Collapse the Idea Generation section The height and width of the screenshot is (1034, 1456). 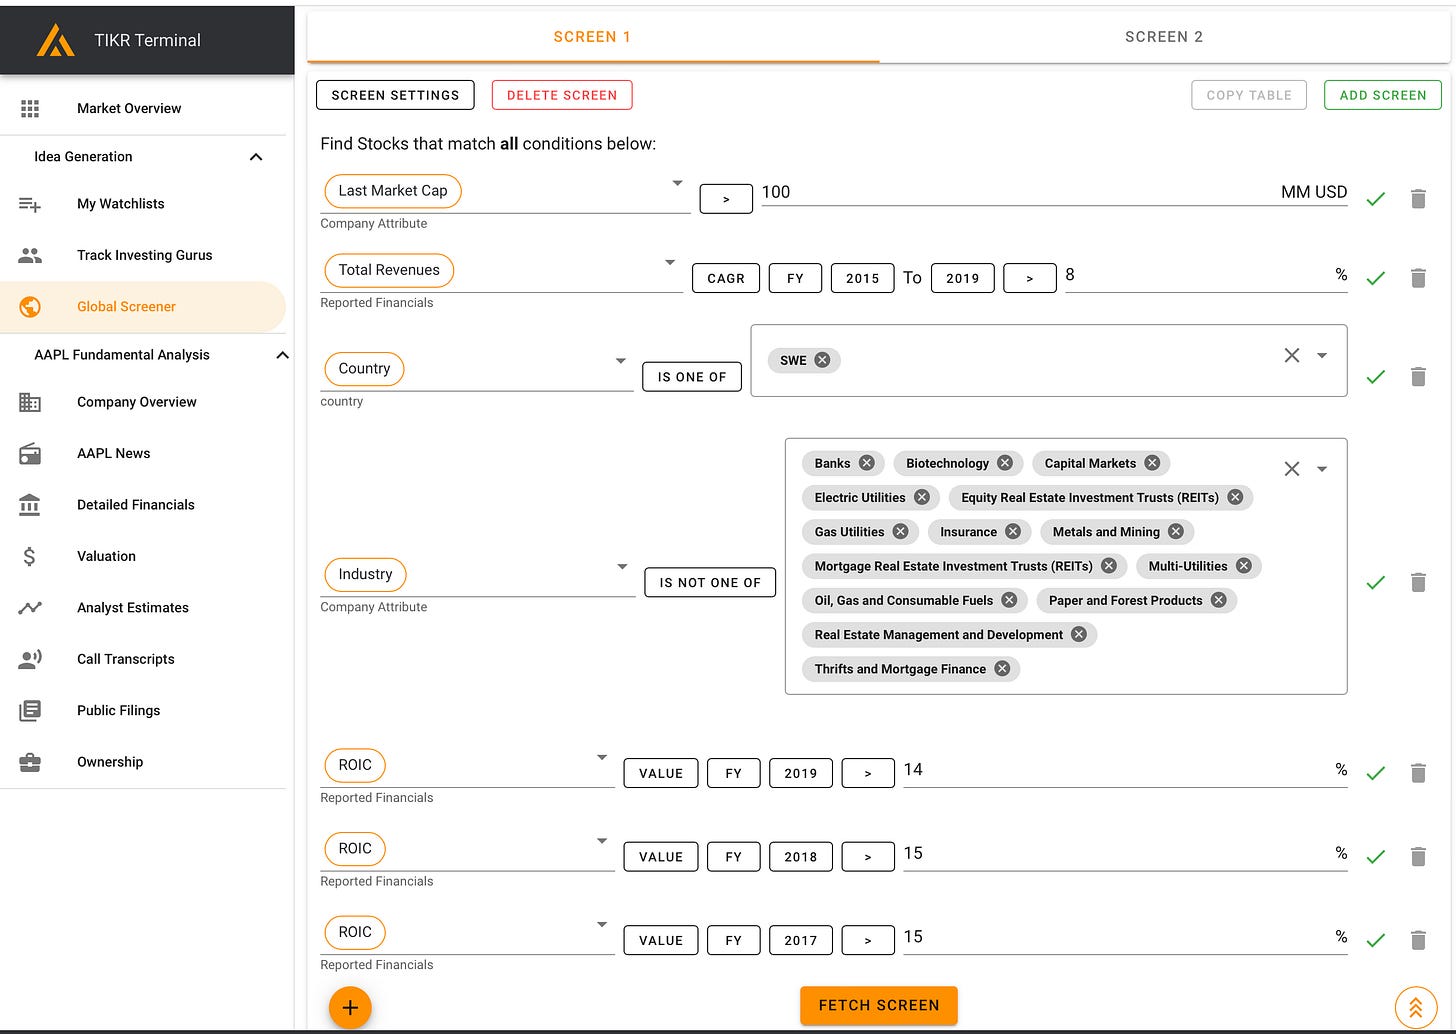click(x=256, y=157)
